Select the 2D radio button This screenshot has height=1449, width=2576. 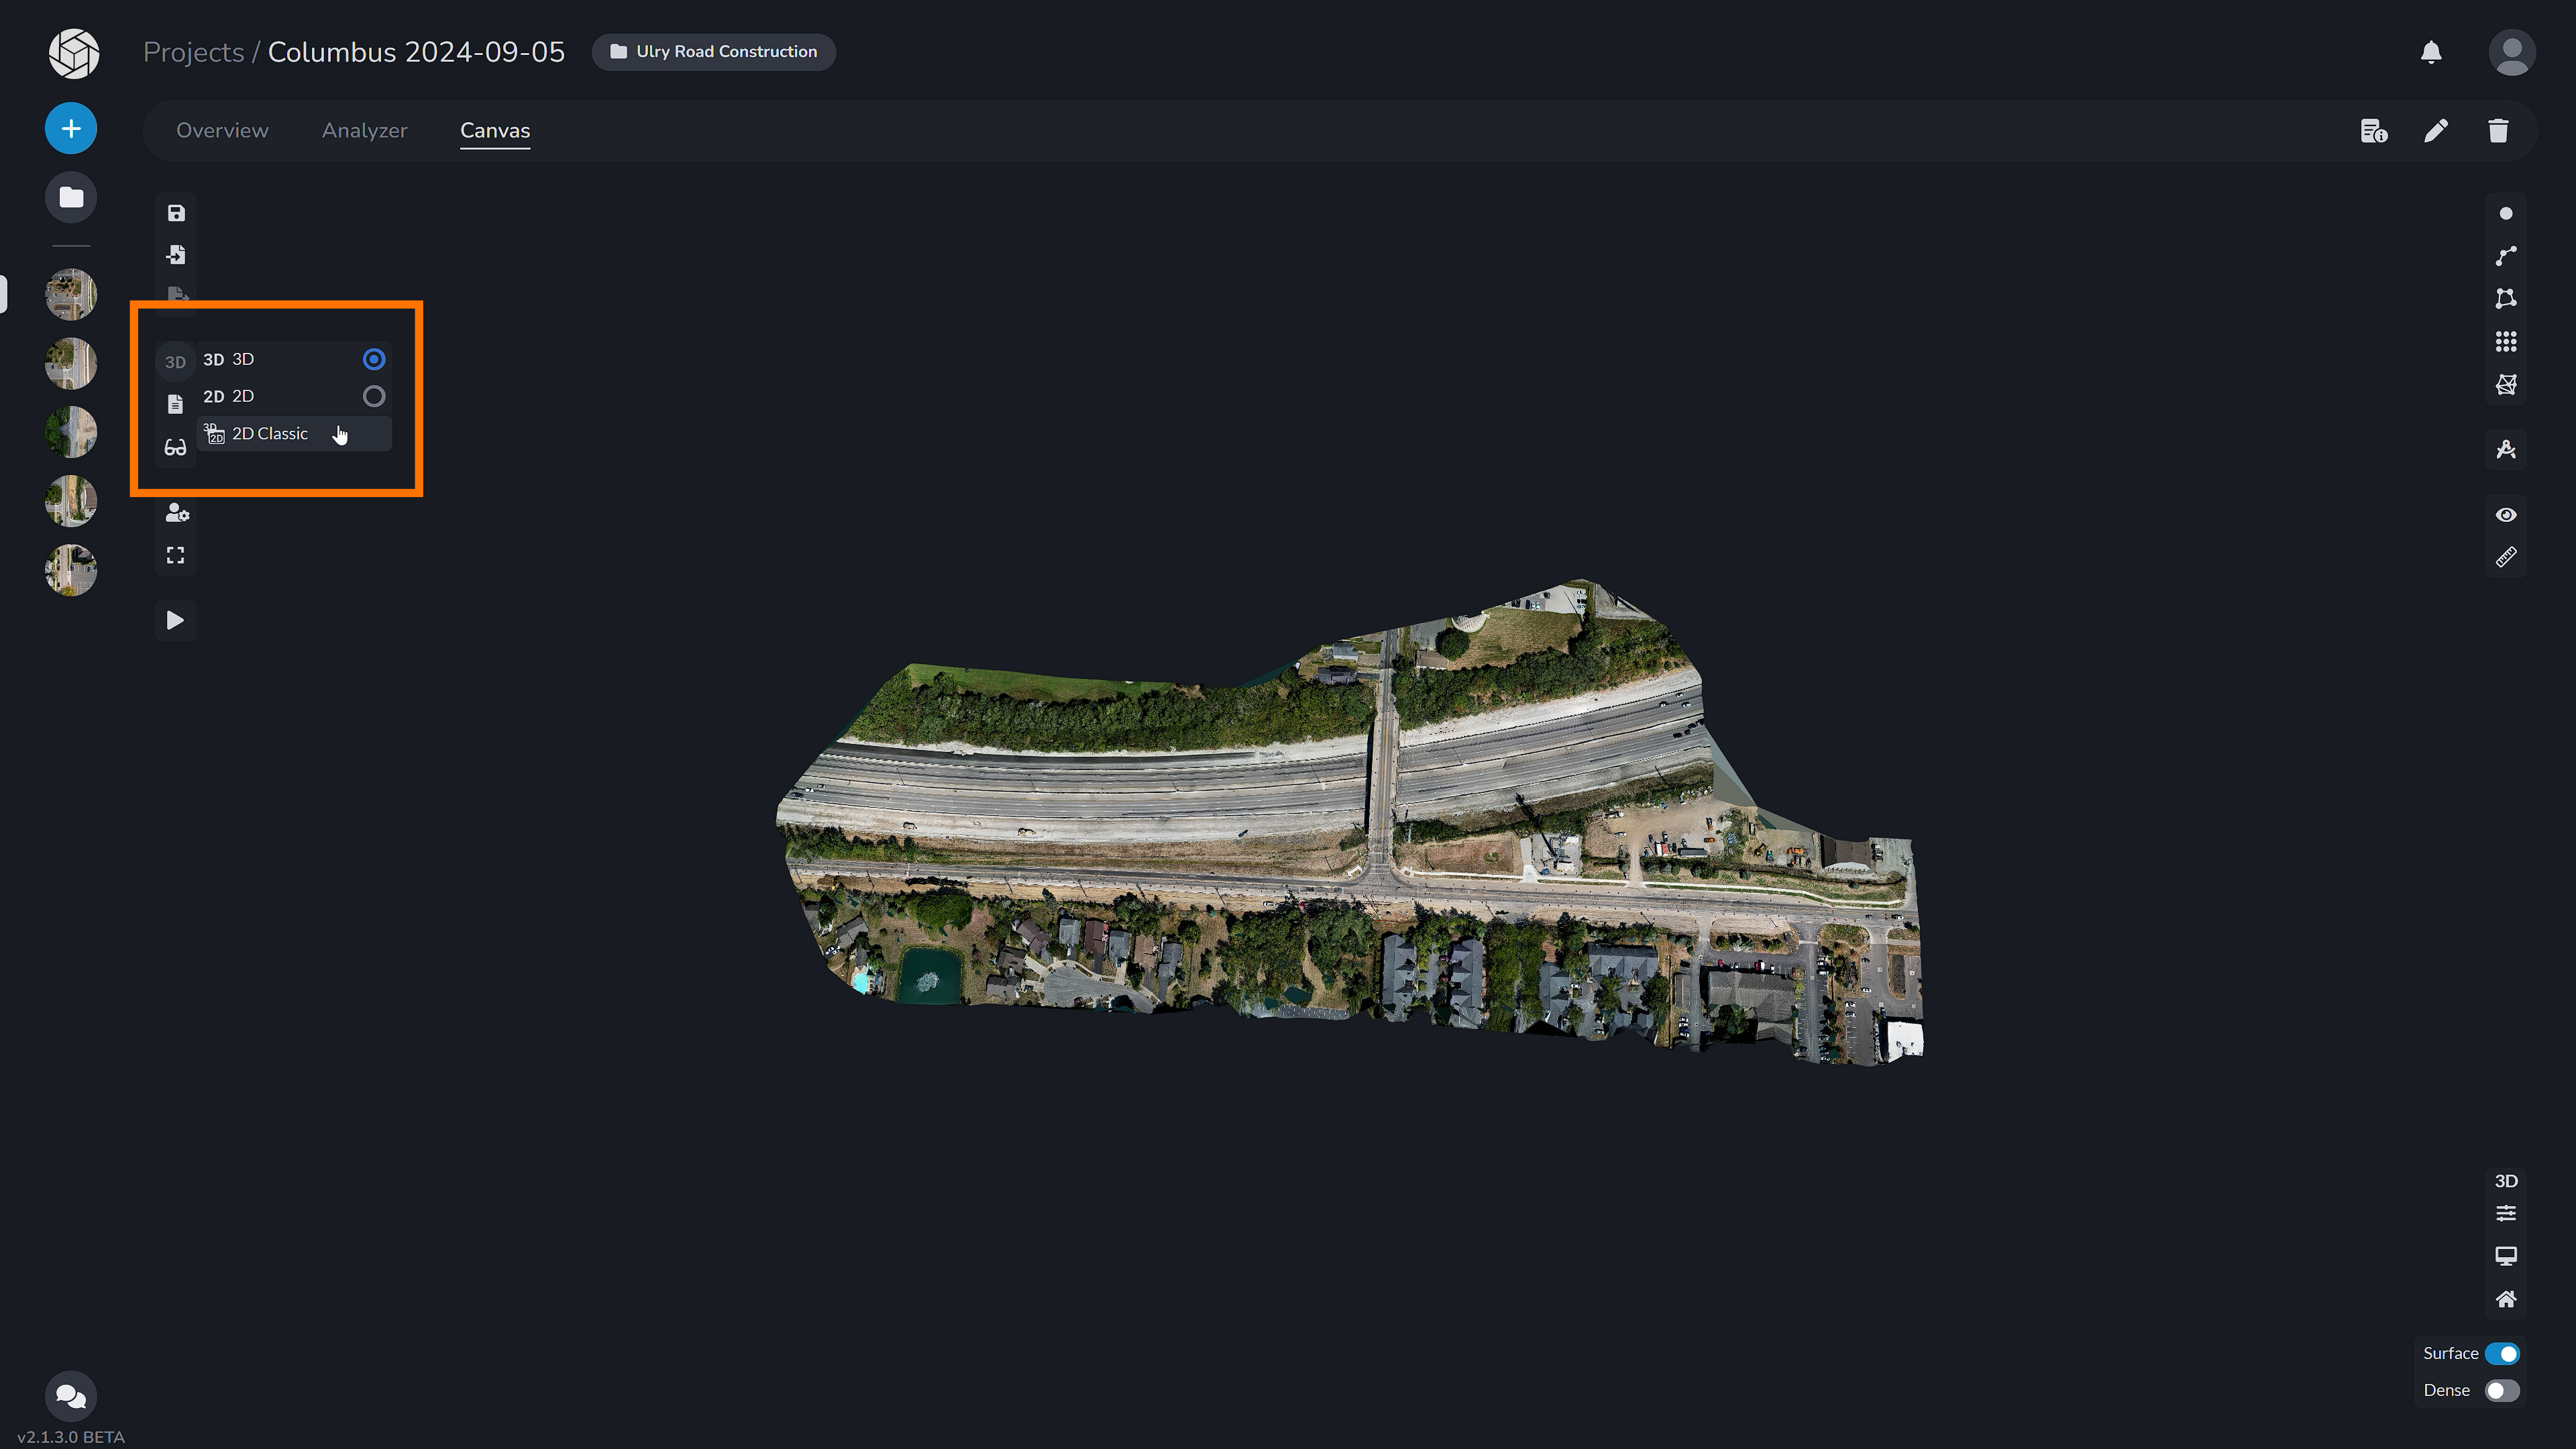(x=374, y=396)
